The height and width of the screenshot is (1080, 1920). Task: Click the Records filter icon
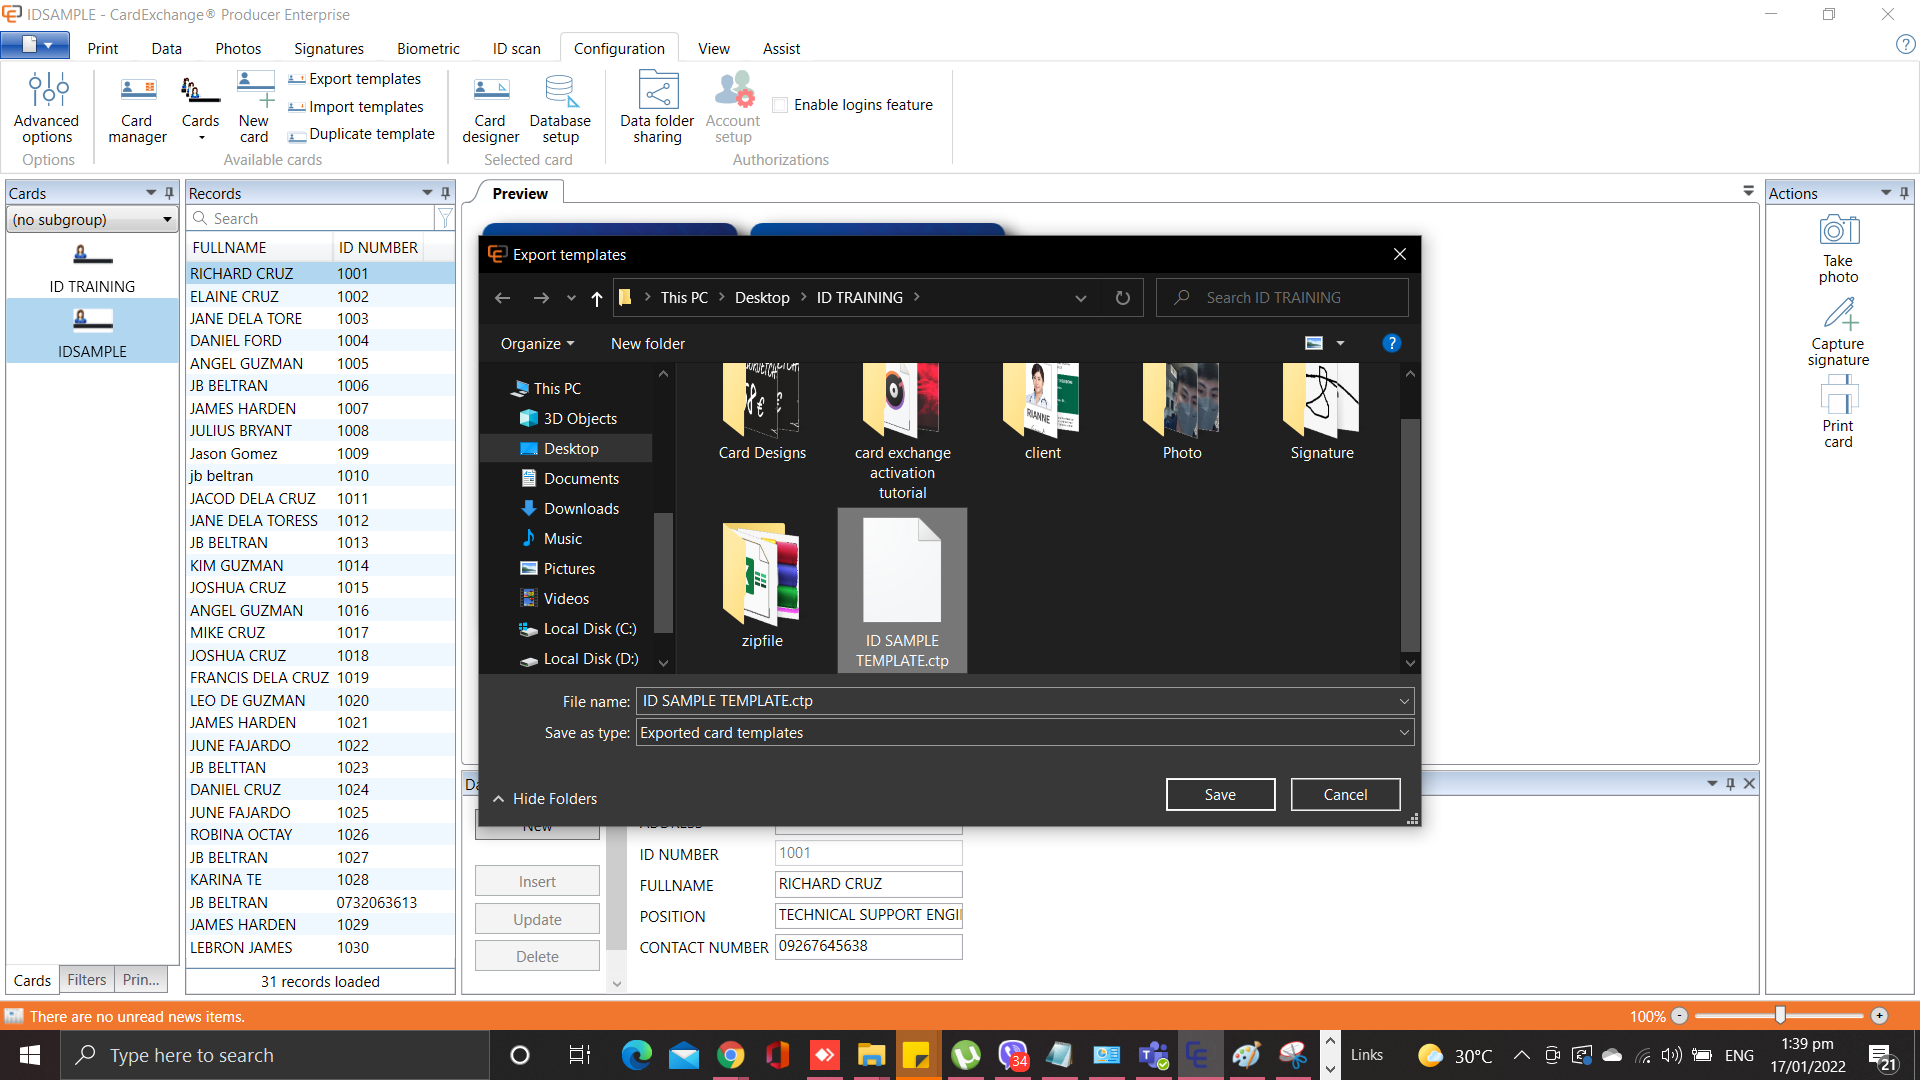(445, 218)
